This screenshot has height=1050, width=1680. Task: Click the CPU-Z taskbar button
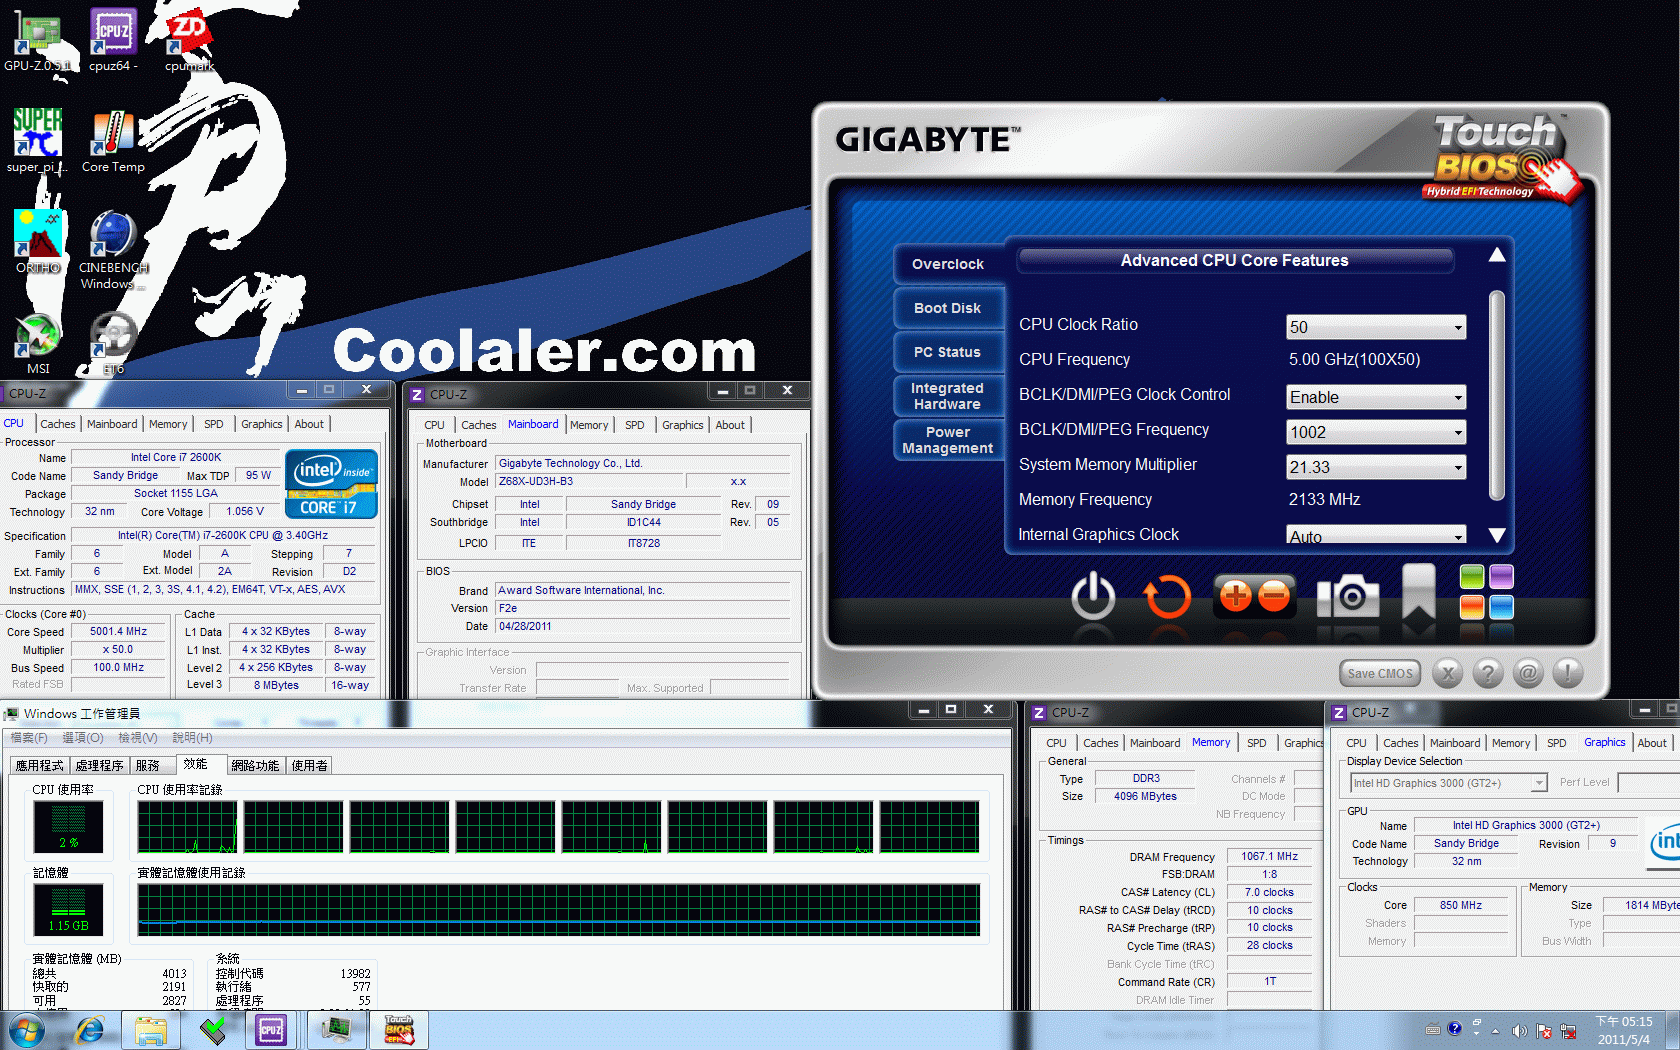point(271,1030)
